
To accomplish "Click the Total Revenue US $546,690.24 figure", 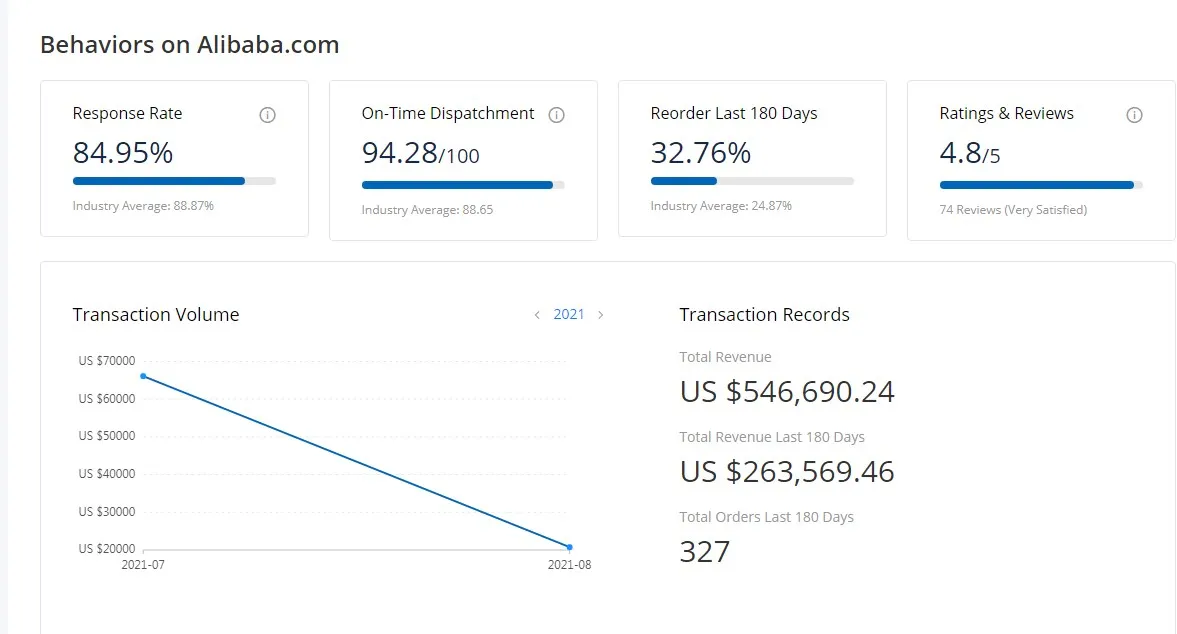I will coord(787,391).
